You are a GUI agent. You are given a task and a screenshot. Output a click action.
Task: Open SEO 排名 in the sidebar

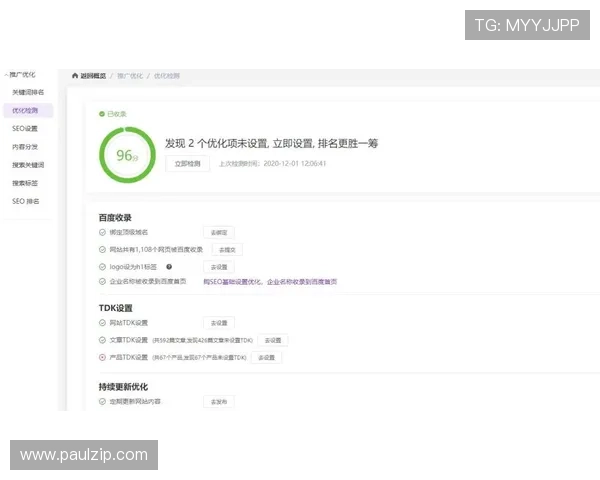coord(26,201)
